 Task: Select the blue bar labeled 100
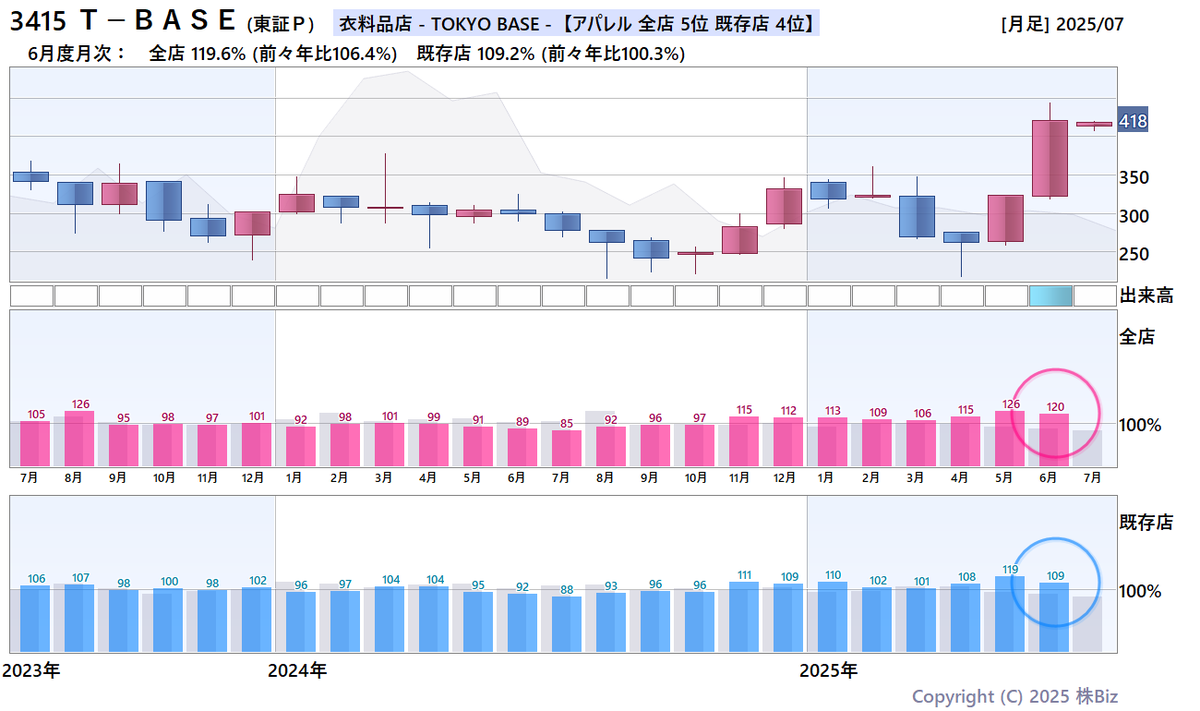point(168,619)
